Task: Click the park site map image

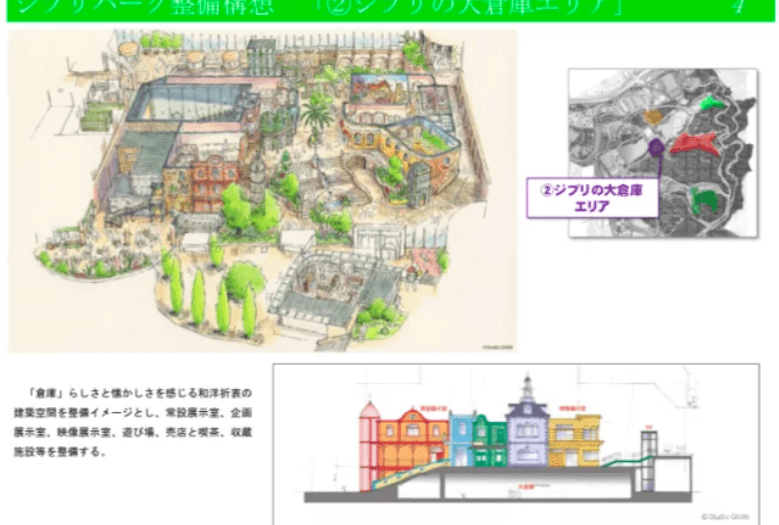Action: click(663, 152)
